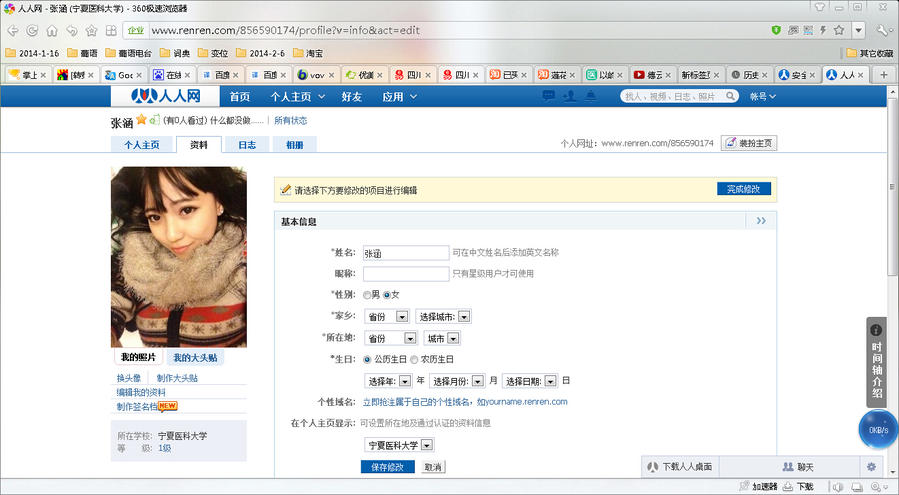Click the 装扮主页 button

pos(749,143)
